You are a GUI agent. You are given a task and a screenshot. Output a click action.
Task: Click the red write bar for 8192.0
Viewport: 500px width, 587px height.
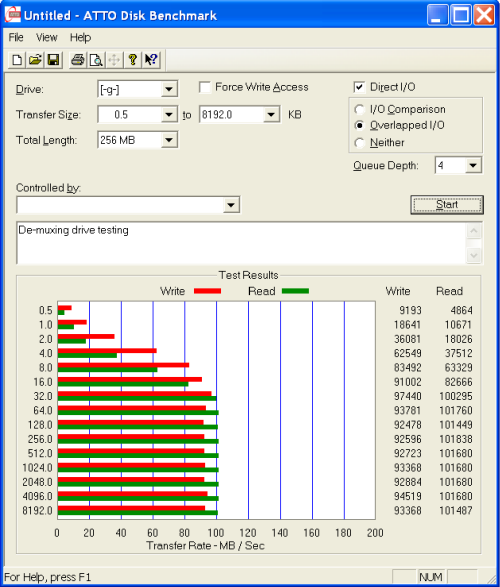[131, 508]
